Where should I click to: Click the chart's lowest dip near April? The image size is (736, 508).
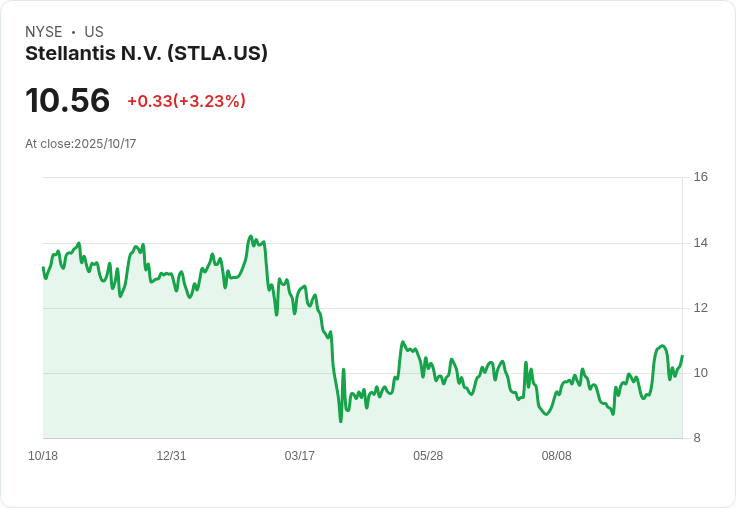(341, 421)
